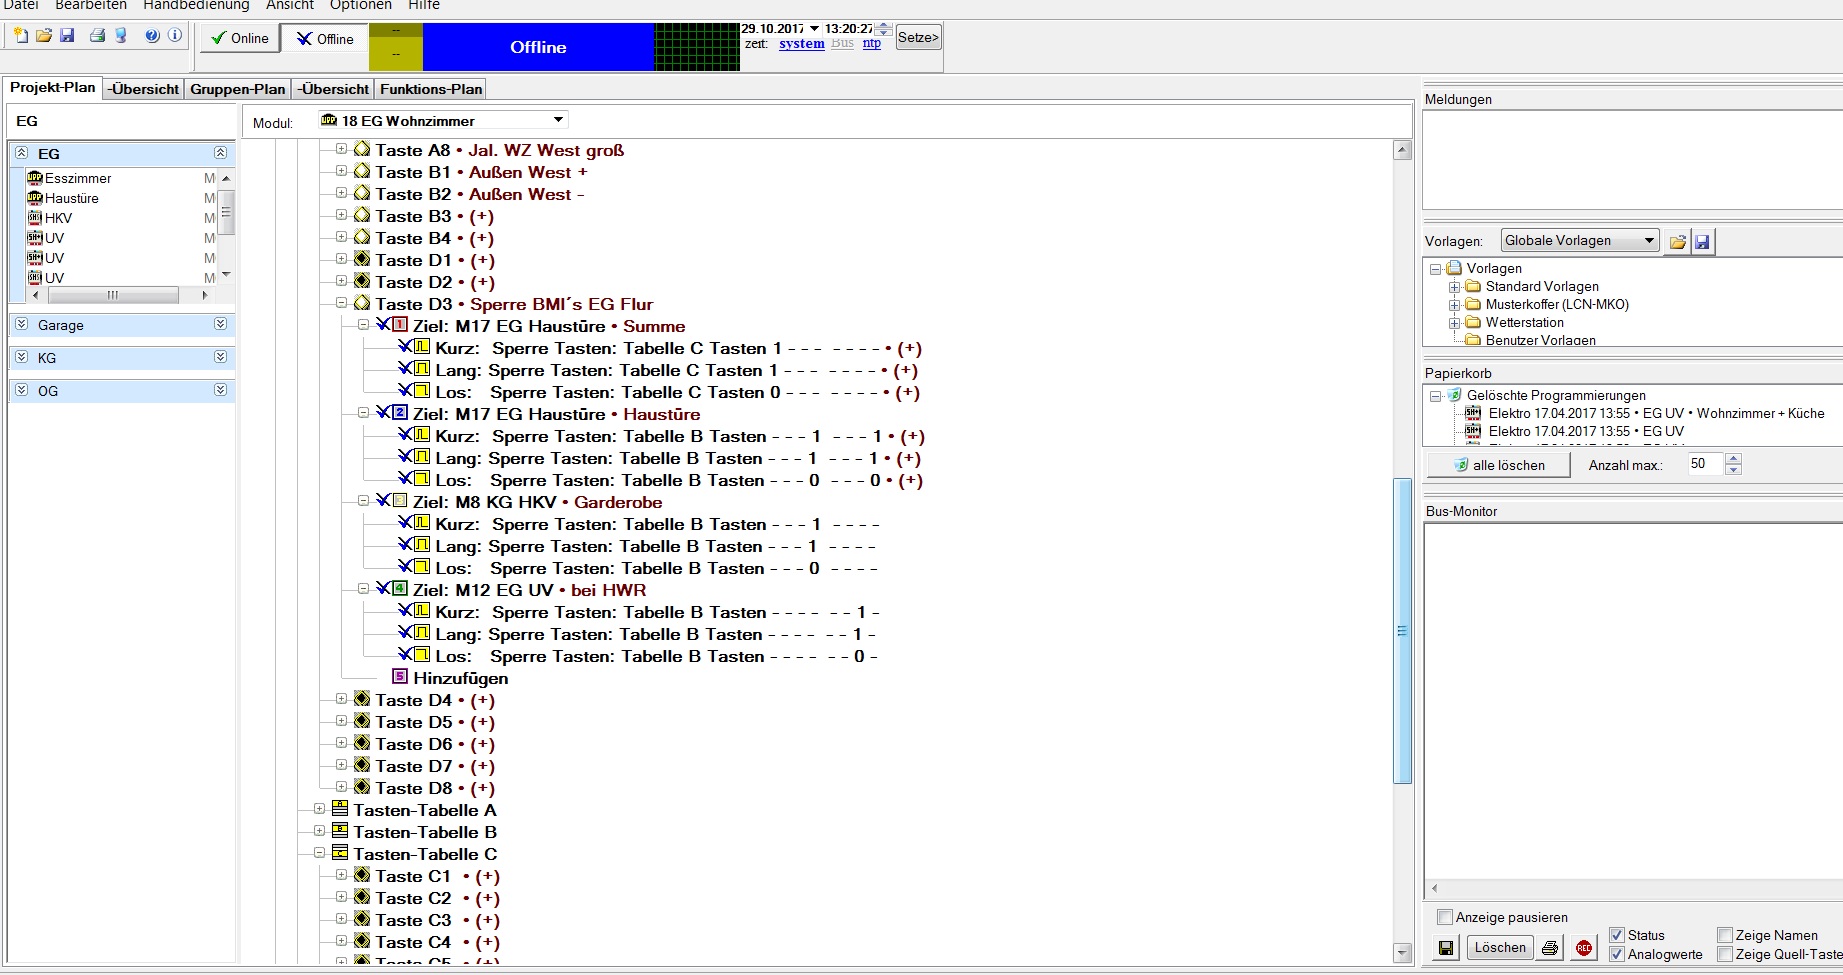This screenshot has height=975, width=1843.
Task: Open the Modul dropdown 18 EG Wohnzimmer
Action: 558,120
